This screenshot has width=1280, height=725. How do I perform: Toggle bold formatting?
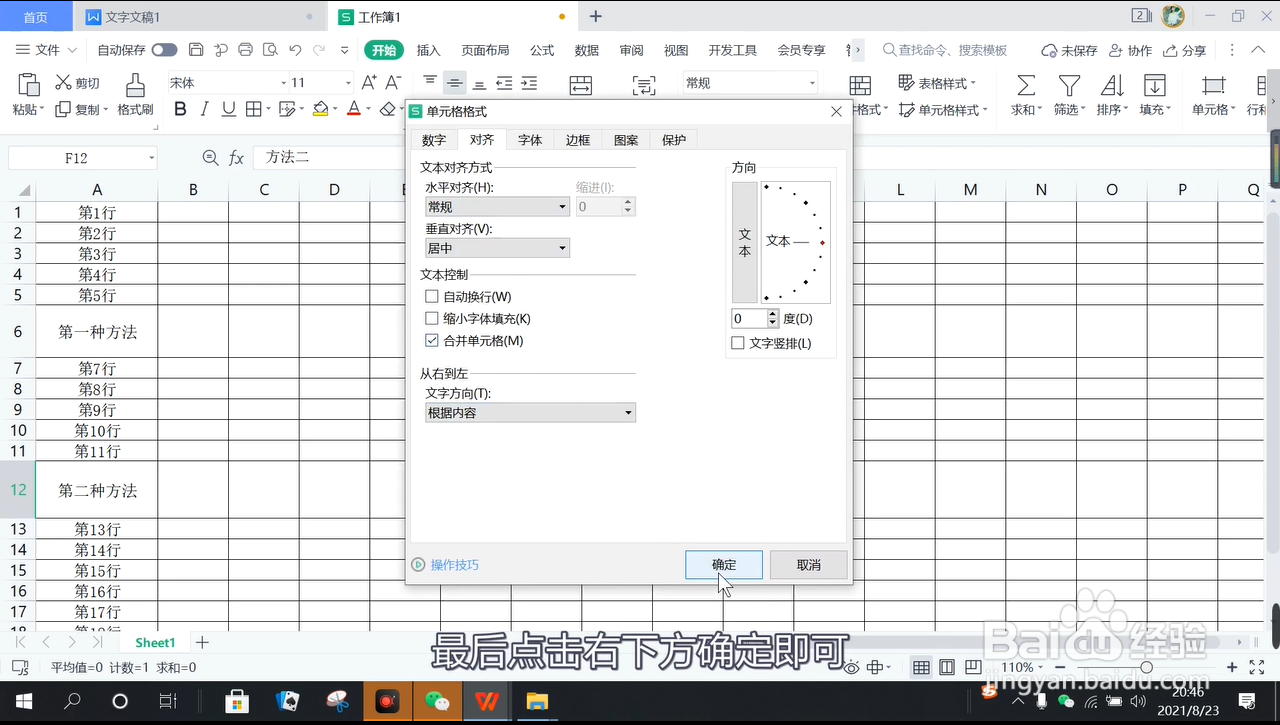[179, 109]
